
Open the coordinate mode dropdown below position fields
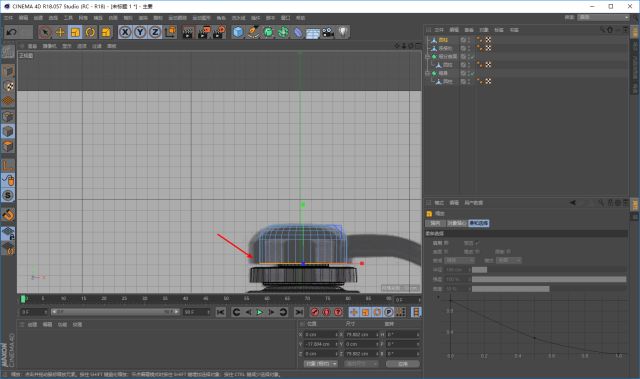321,363
